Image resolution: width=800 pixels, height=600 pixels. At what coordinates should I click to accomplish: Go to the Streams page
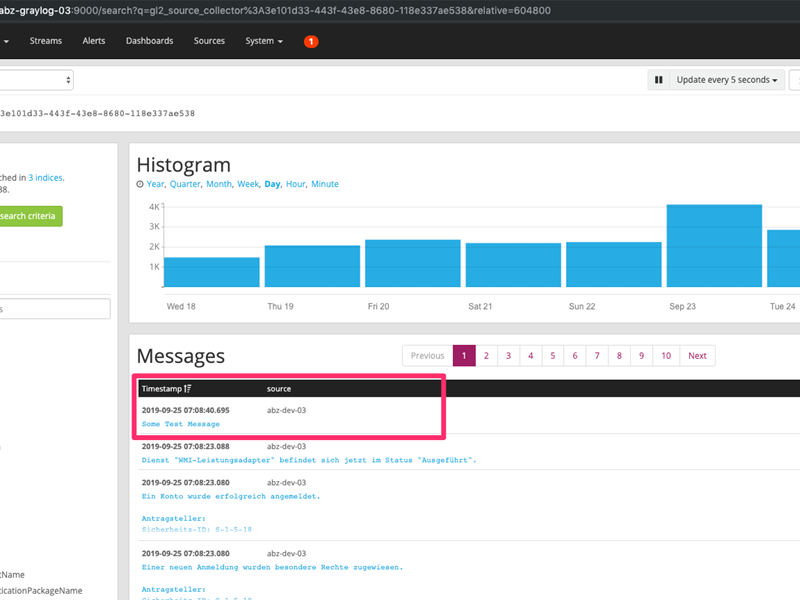46,41
